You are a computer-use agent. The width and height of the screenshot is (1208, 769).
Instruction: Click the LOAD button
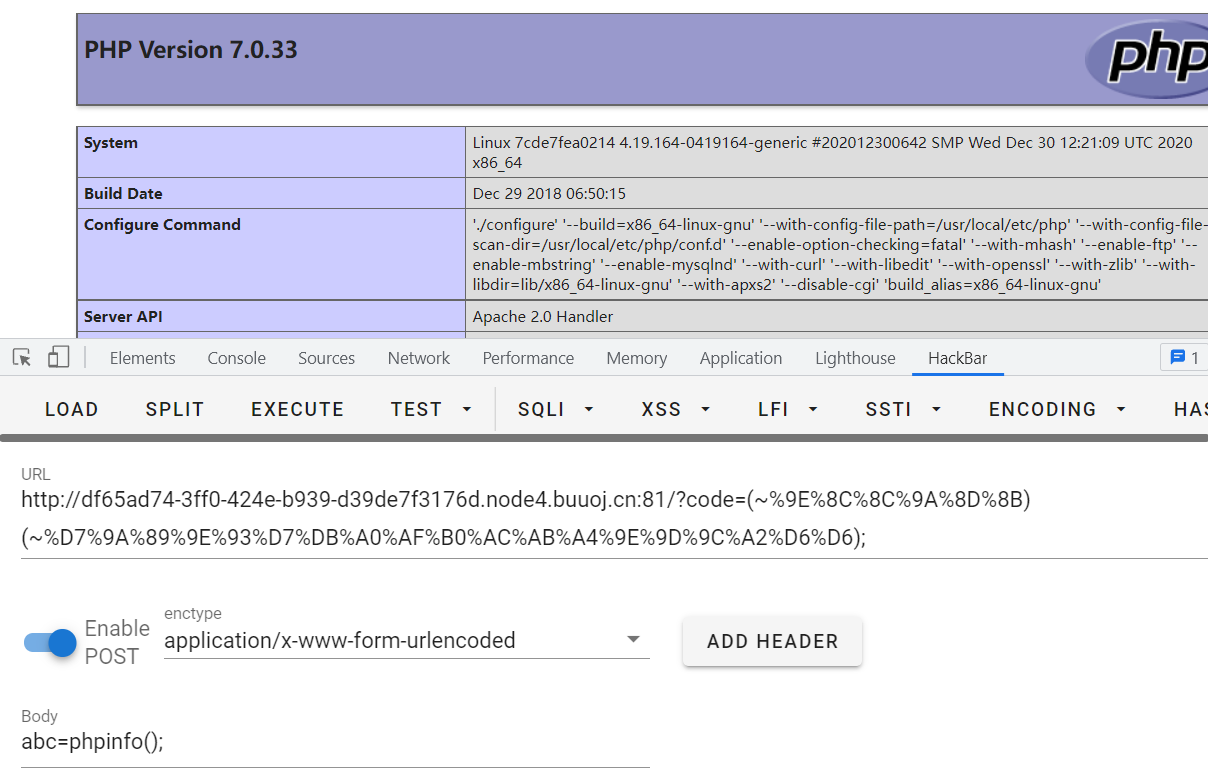[x=72, y=409]
